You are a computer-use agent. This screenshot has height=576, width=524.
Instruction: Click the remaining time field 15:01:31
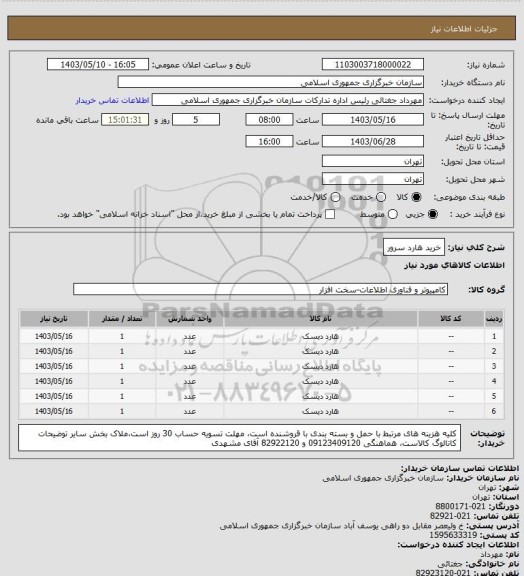coord(125,120)
